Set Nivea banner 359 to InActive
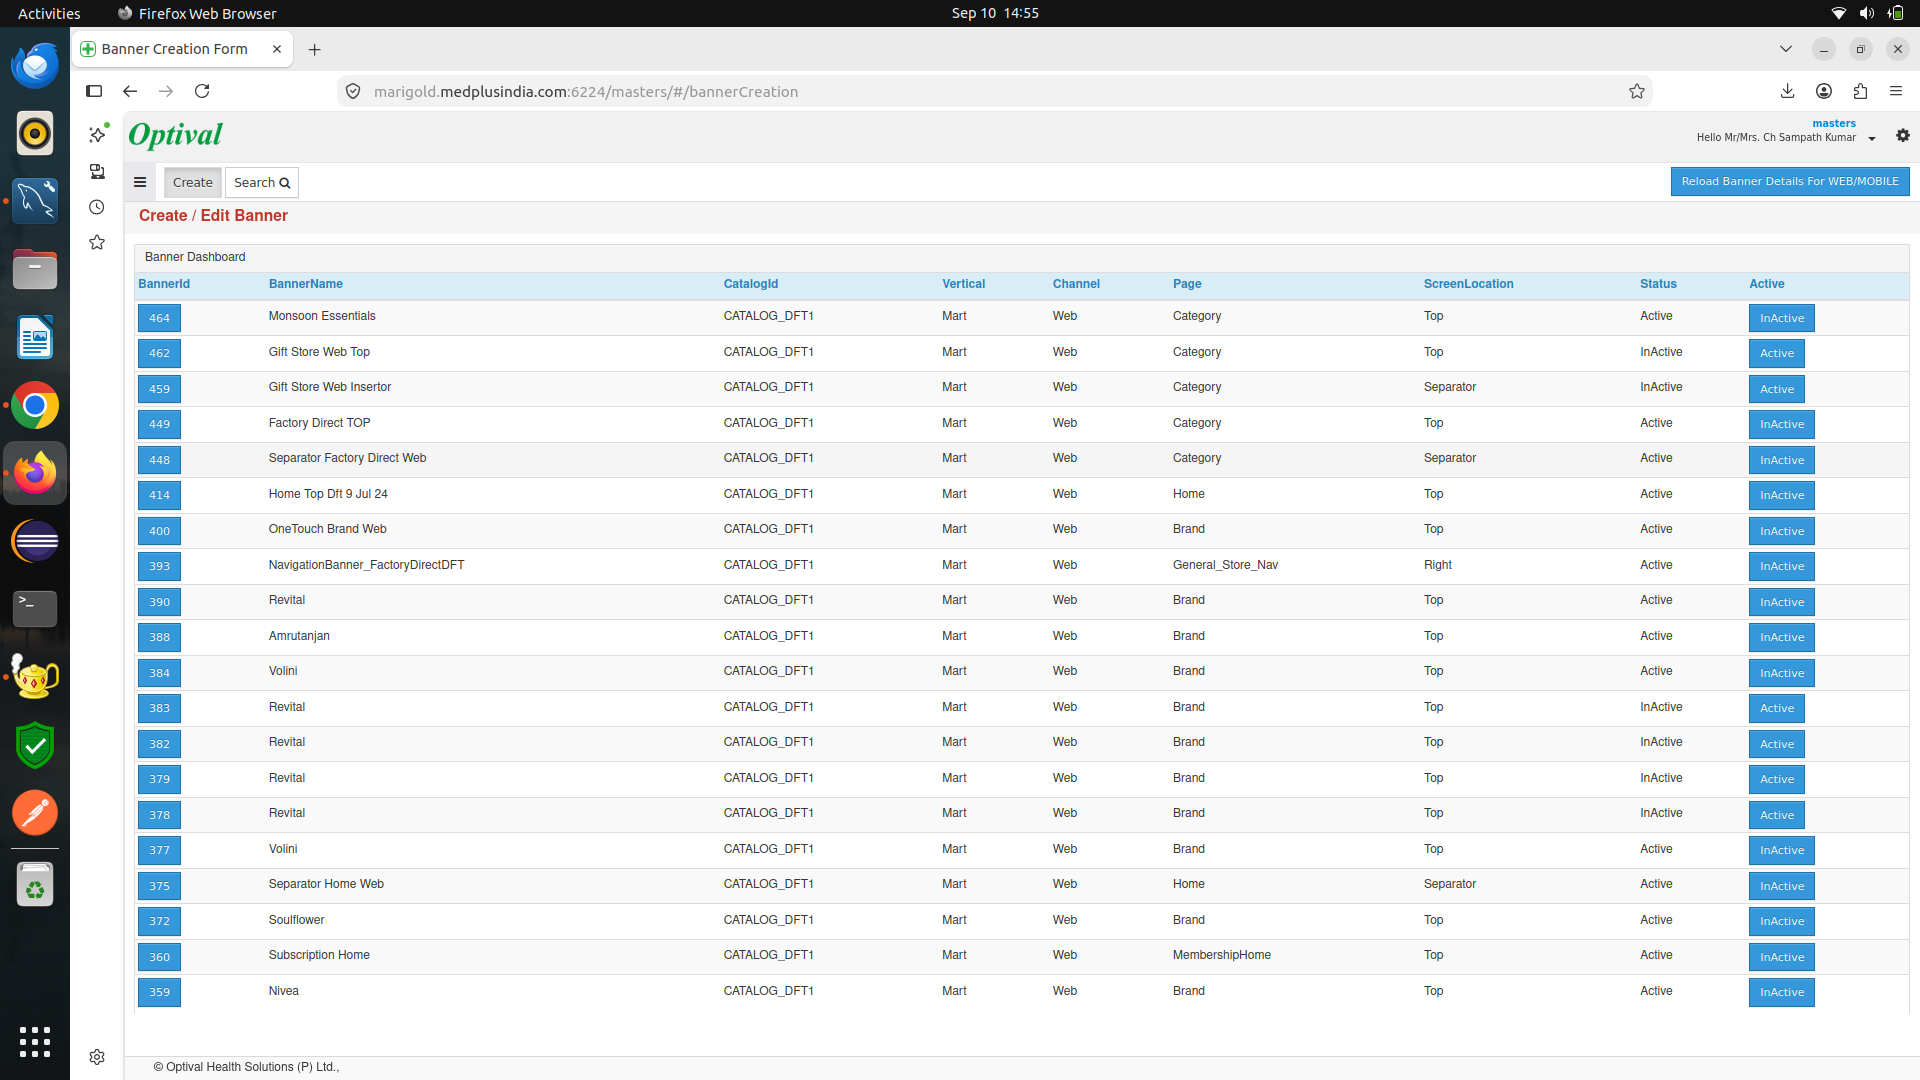Image resolution: width=1920 pixels, height=1080 pixels. pyautogui.click(x=1781, y=992)
